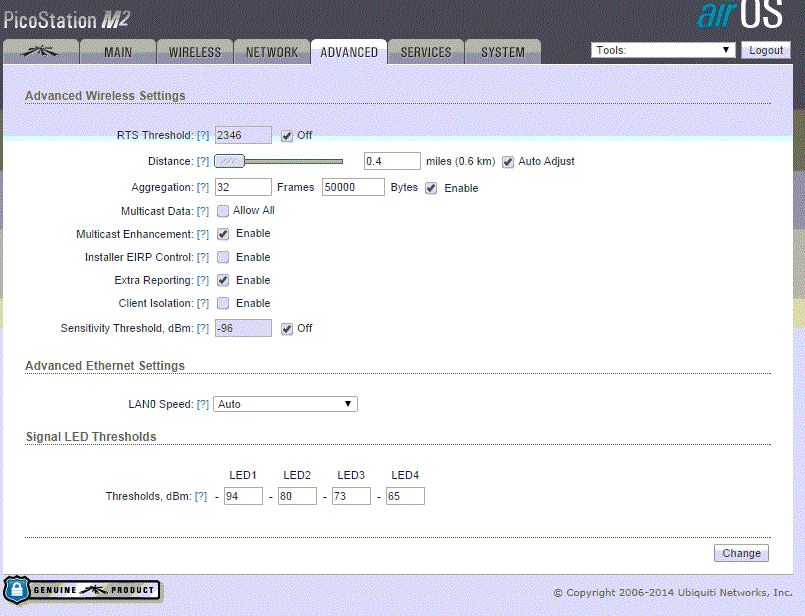805x616 pixels.
Task: Click the airOS logo
Action: coord(740,15)
